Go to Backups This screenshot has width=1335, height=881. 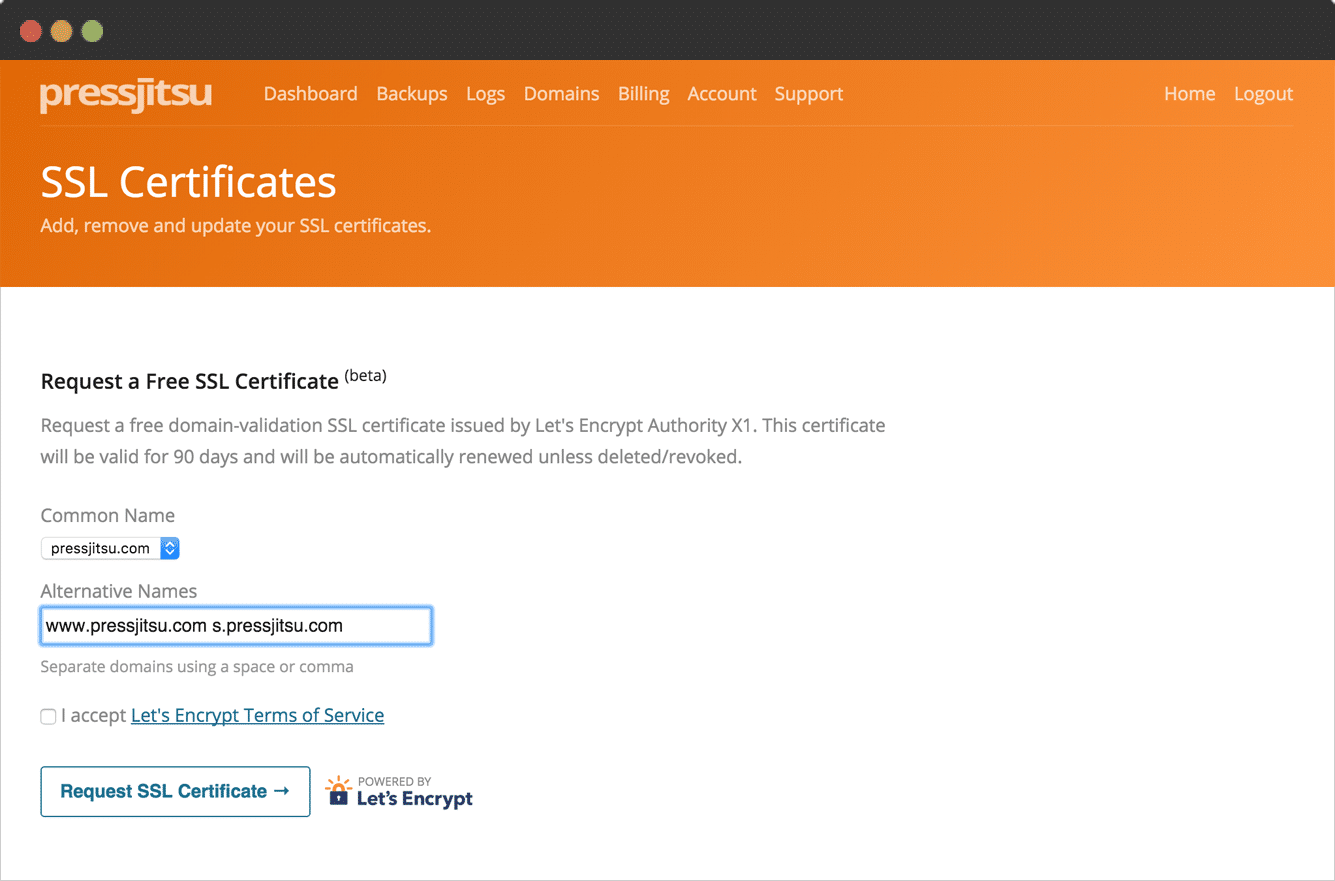412,93
